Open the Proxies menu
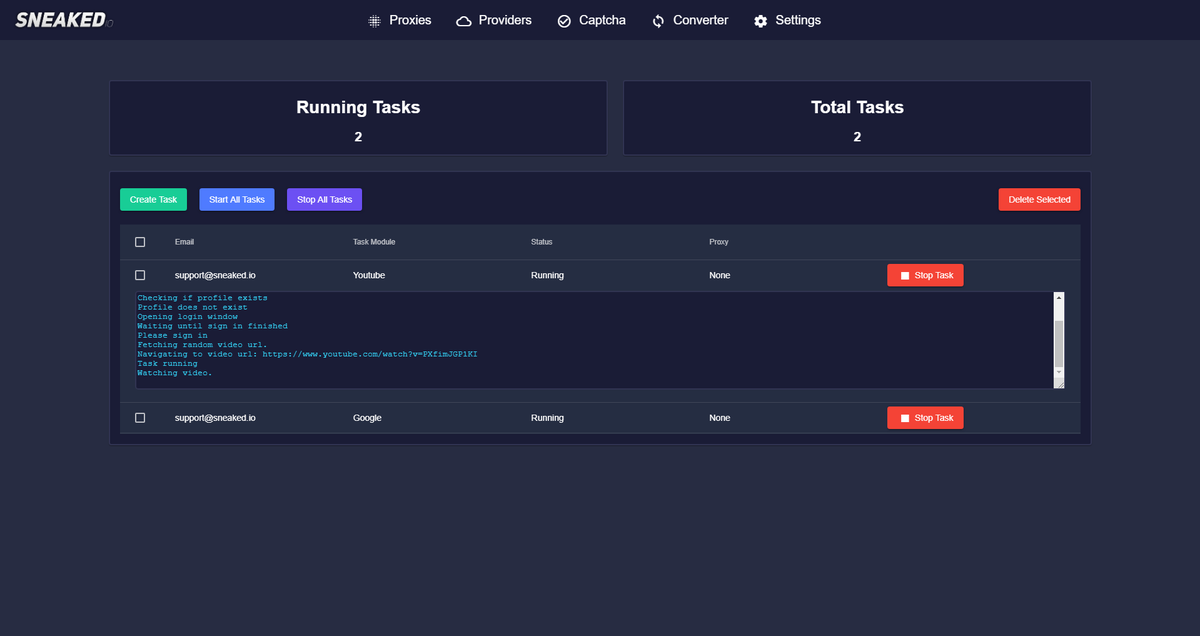Viewport: 1200px width, 636px height. [x=400, y=20]
